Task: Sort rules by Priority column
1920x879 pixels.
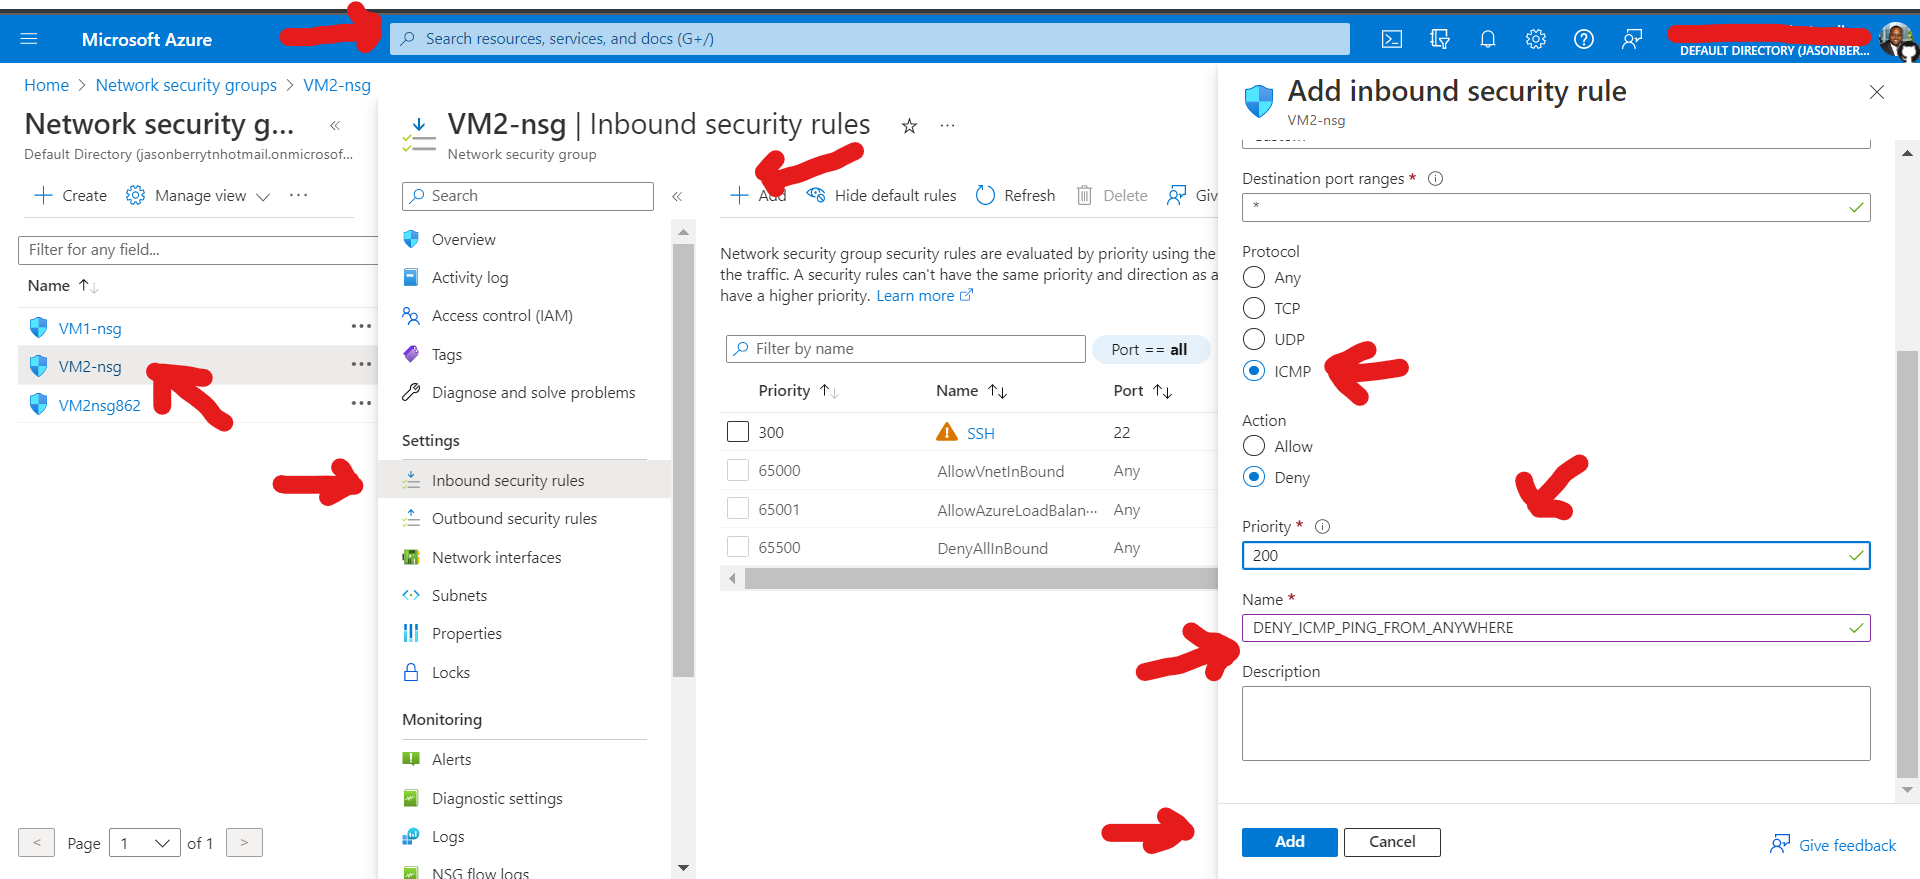Action: point(798,391)
